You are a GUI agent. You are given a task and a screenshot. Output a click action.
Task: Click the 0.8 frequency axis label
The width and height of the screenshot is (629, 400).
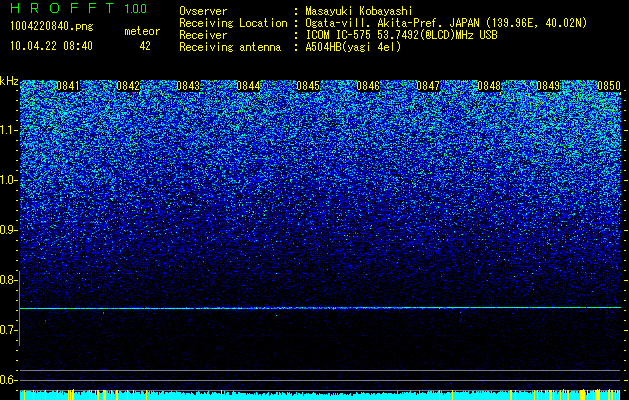pos(8,280)
